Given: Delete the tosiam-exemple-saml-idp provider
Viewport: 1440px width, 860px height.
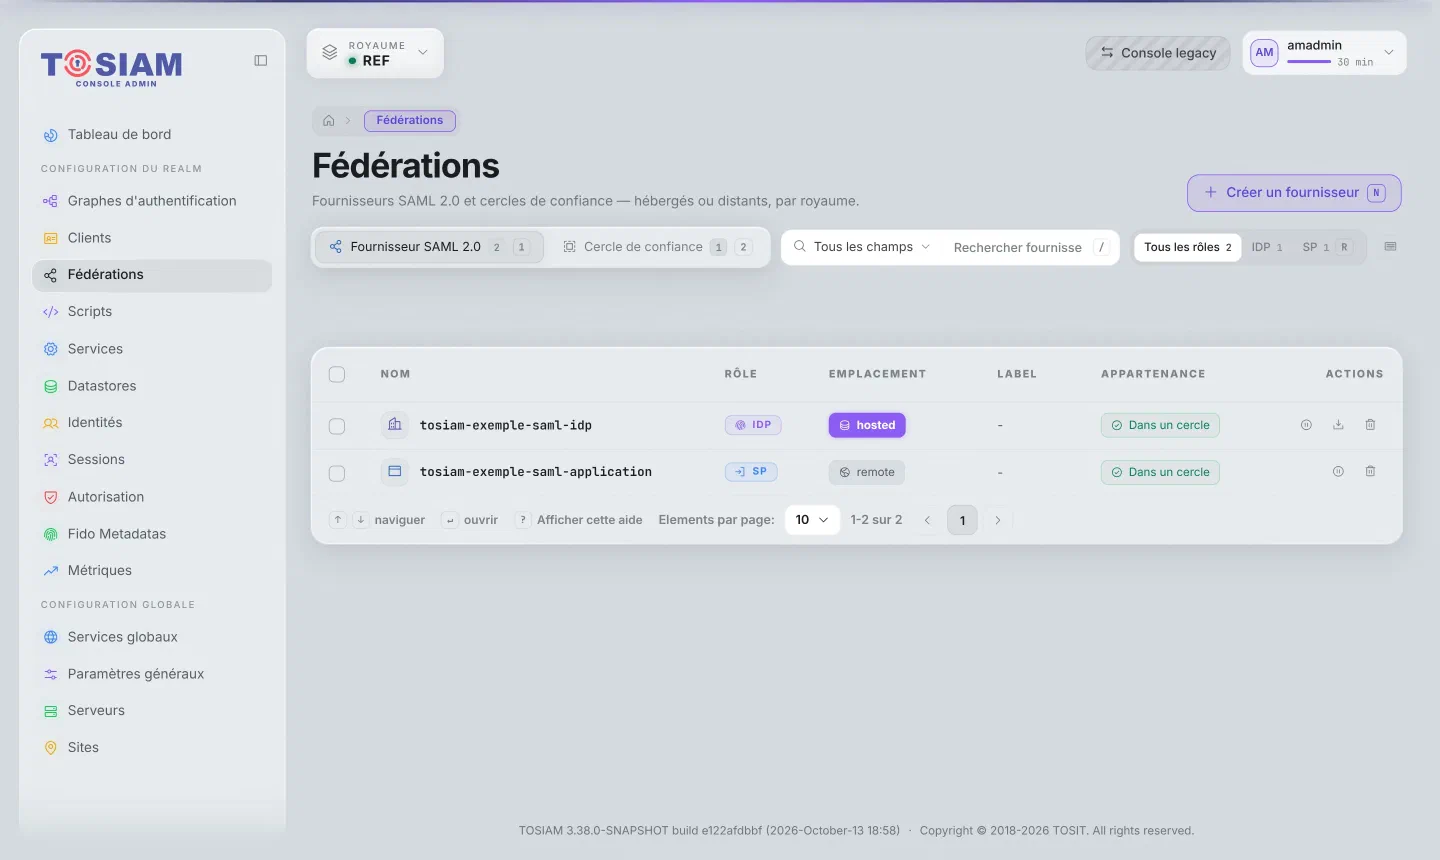Looking at the screenshot, I should 1370,425.
